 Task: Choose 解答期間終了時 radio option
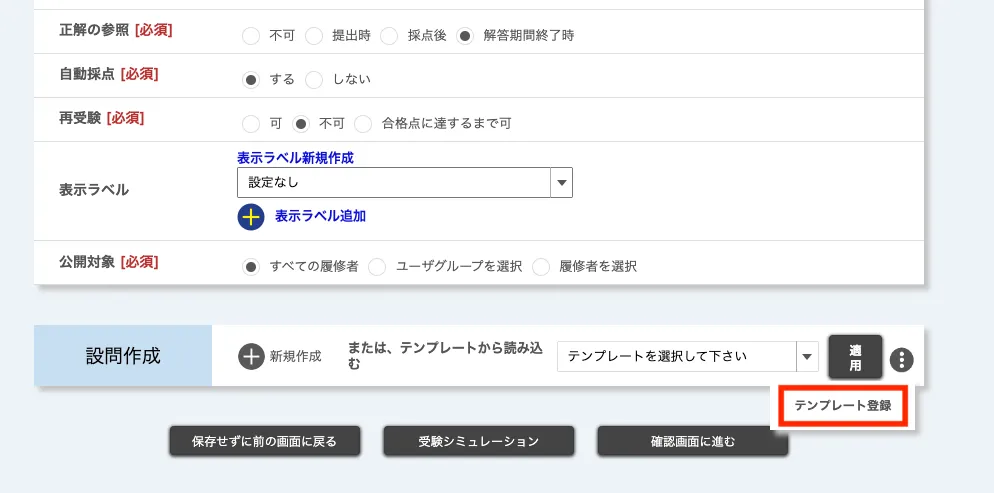465,36
